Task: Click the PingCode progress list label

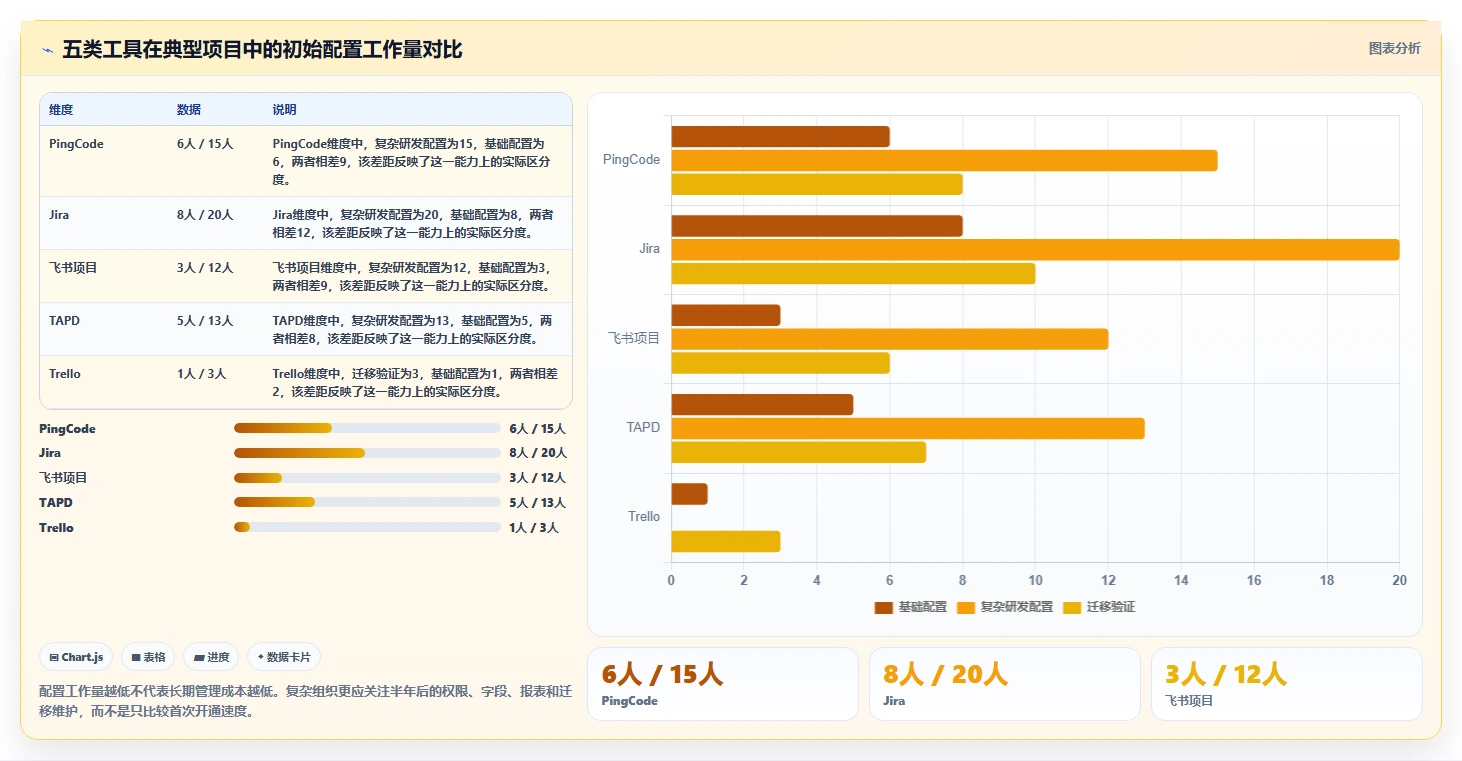Action: (67, 429)
